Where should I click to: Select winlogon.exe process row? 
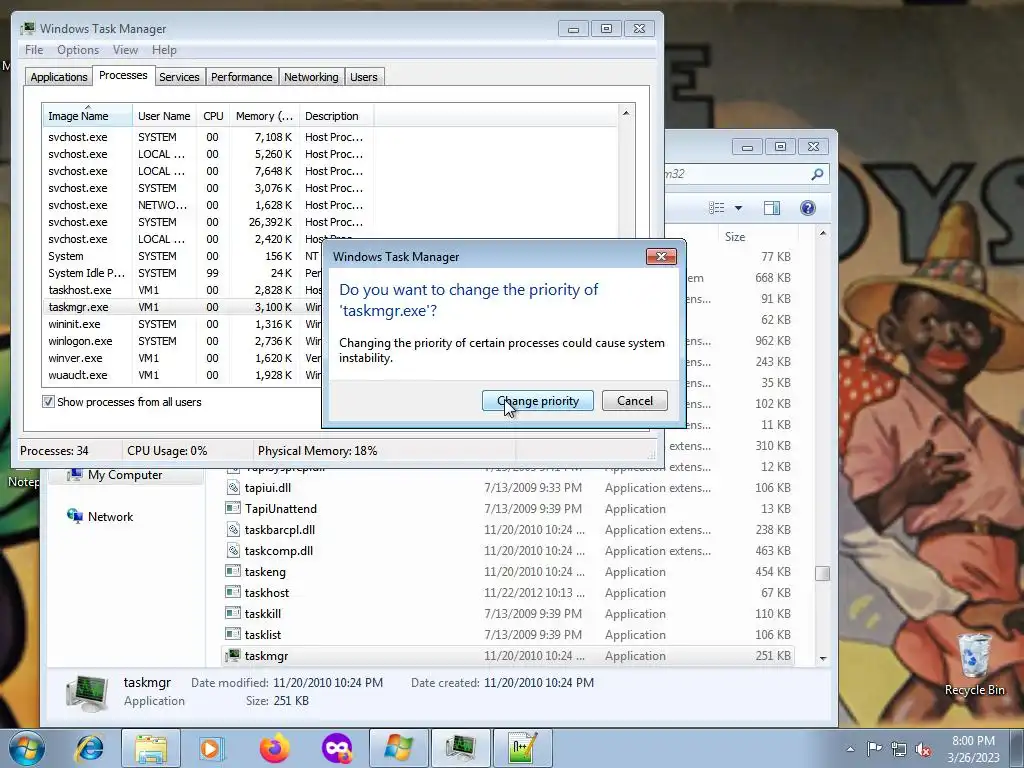pyautogui.click(x=182, y=341)
